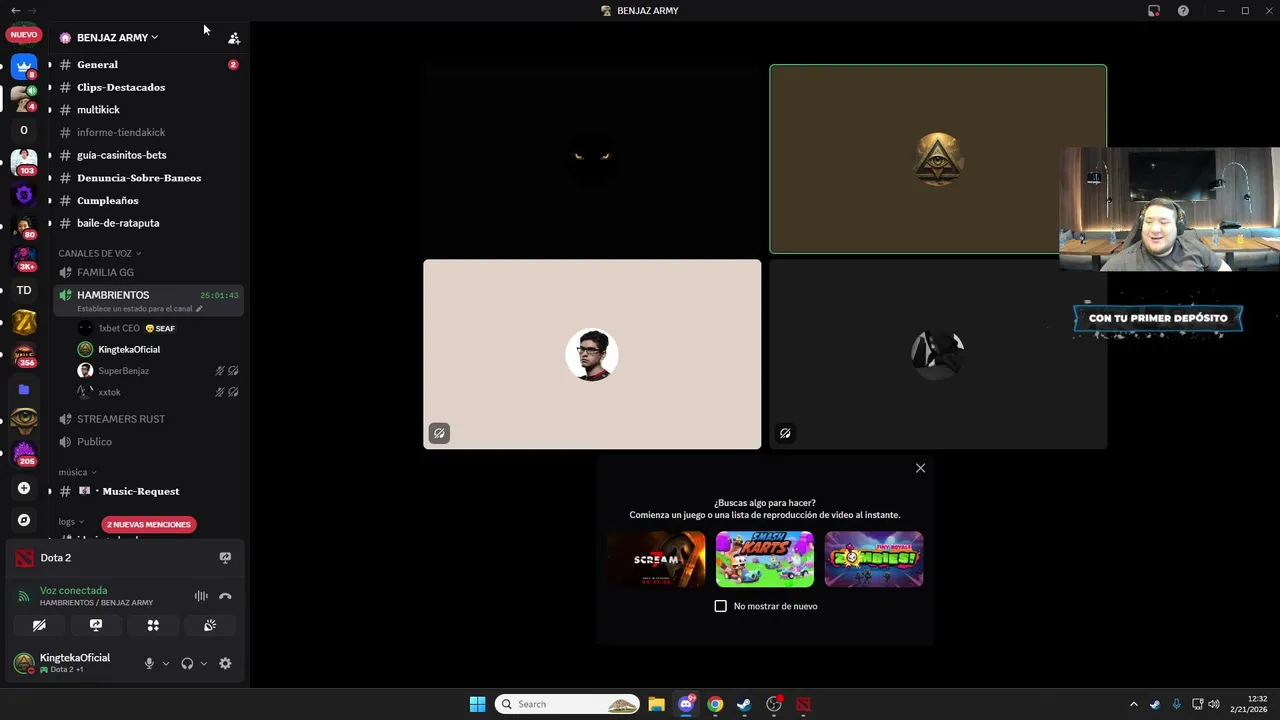Image resolution: width=1280 pixels, height=720 pixels.
Task: Open server with 356 notifications badge
Action: pyautogui.click(x=24, y=355)
